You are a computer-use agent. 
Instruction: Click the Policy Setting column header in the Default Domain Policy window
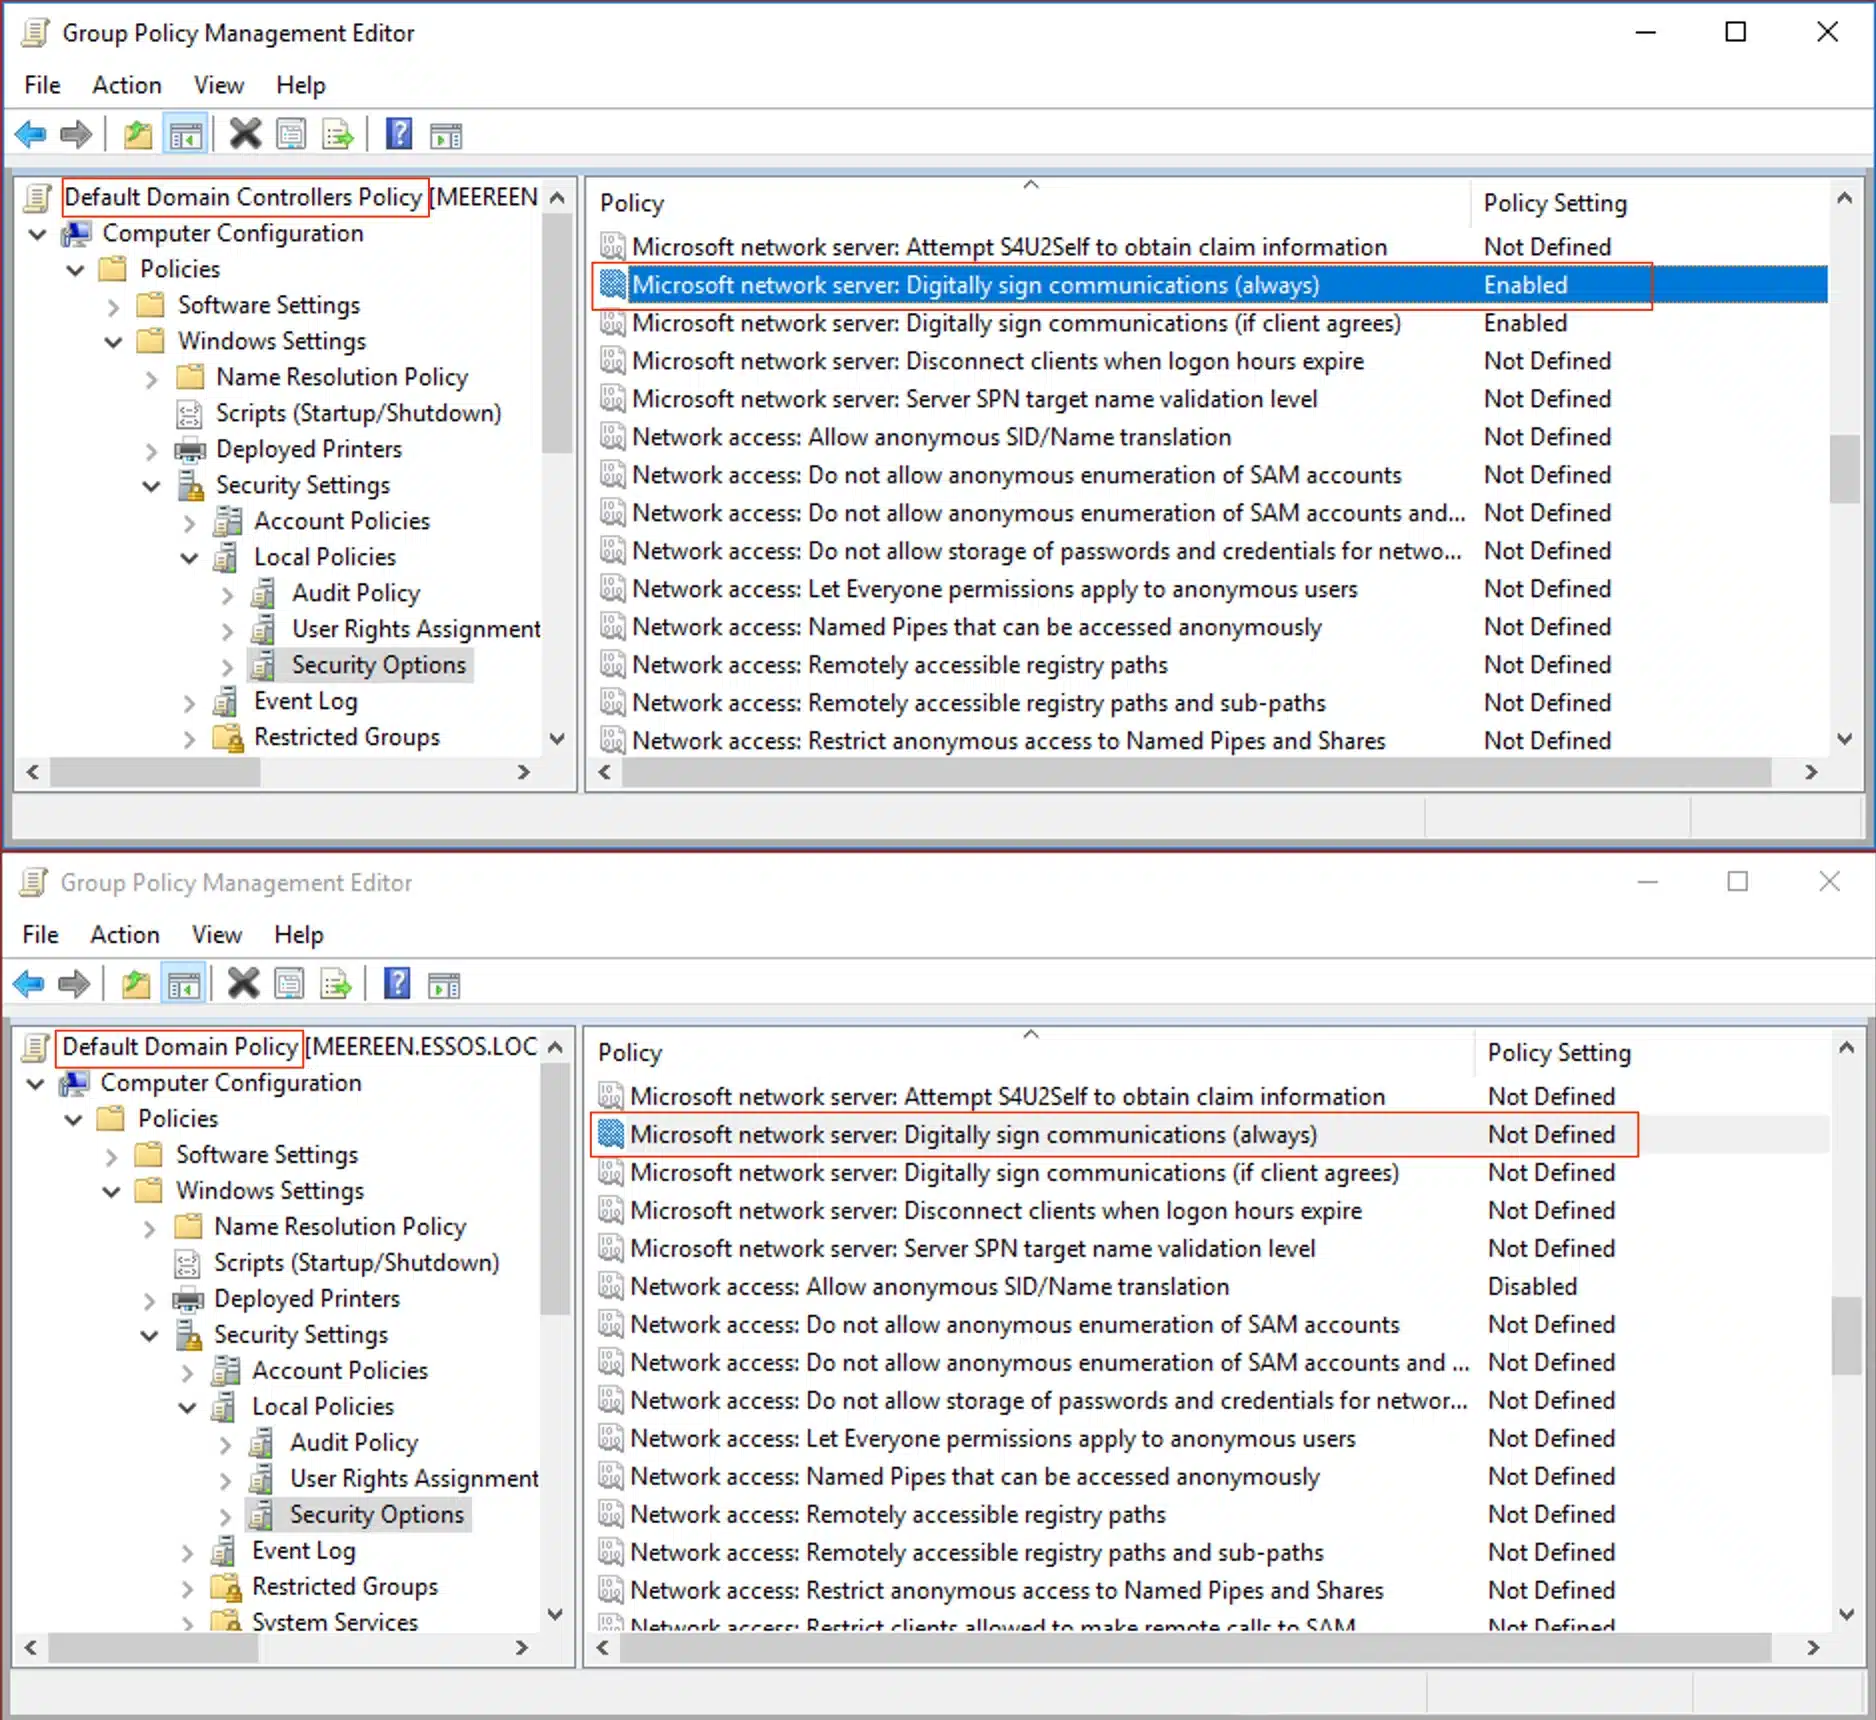point(1558,1052)
